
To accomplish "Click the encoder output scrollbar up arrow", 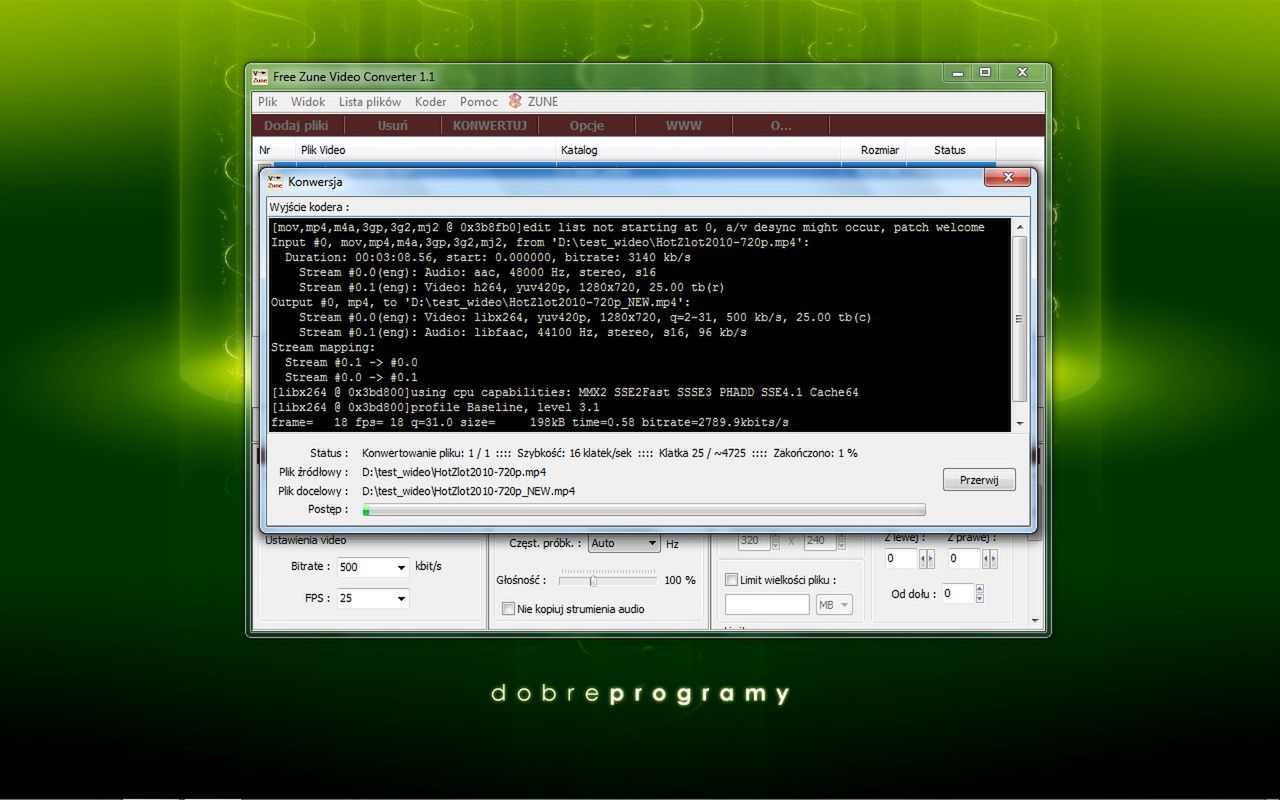I will click(x=1020, y=227).
